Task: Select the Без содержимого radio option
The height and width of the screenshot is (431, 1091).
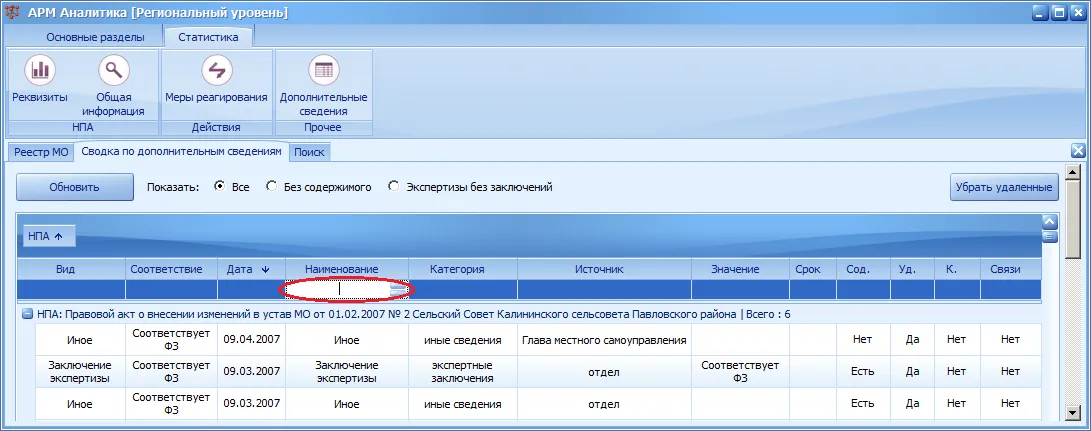Action: 272,187
